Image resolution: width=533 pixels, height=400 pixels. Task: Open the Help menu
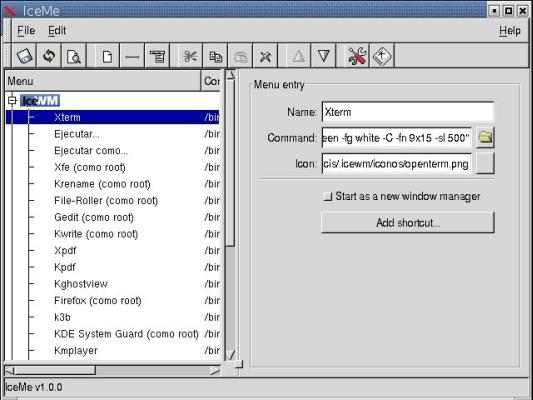point(510,31)
